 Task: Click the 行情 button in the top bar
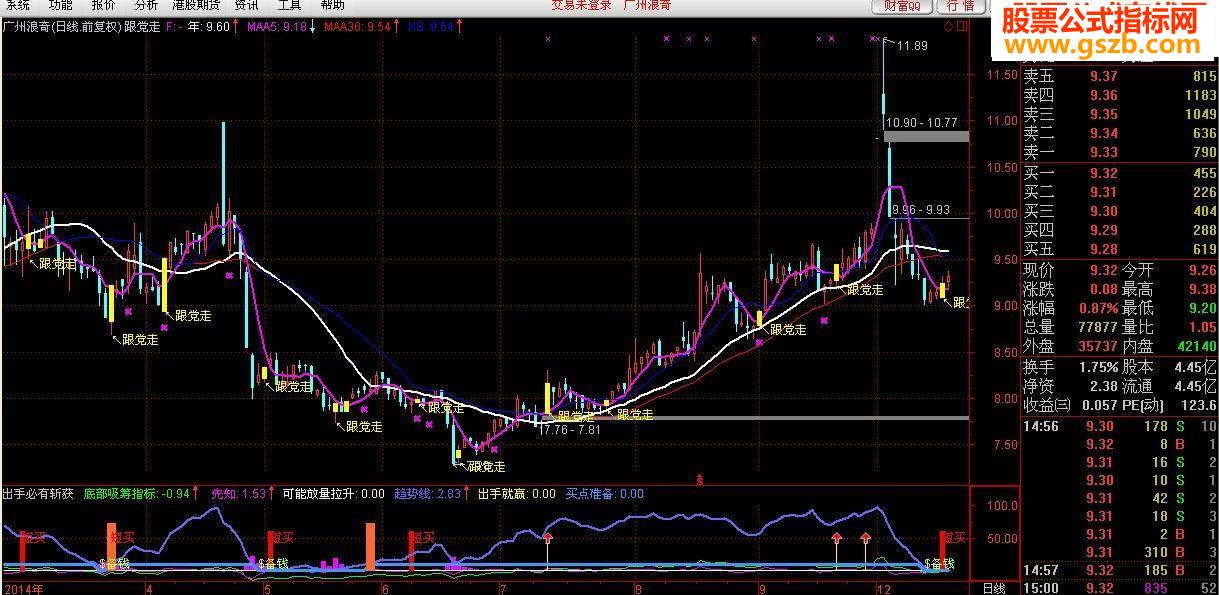tap(959, 6)
